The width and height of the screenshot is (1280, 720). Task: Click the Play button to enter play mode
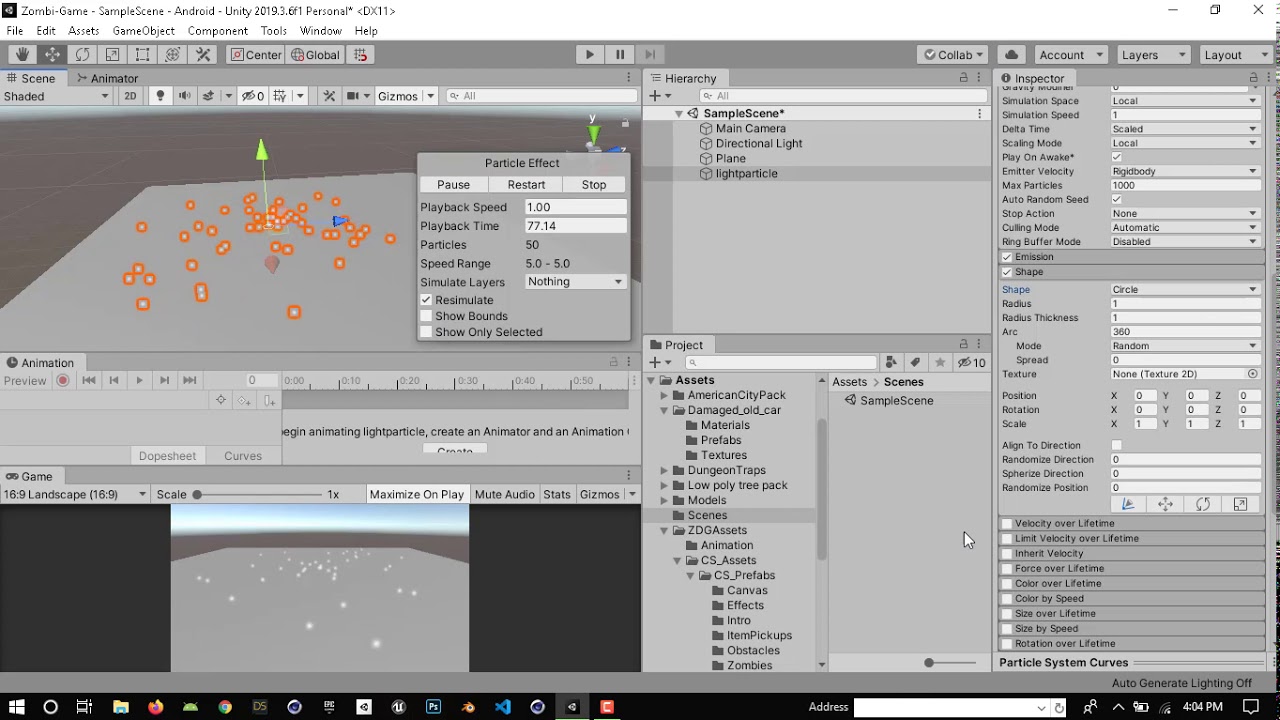tap(589, 55)
